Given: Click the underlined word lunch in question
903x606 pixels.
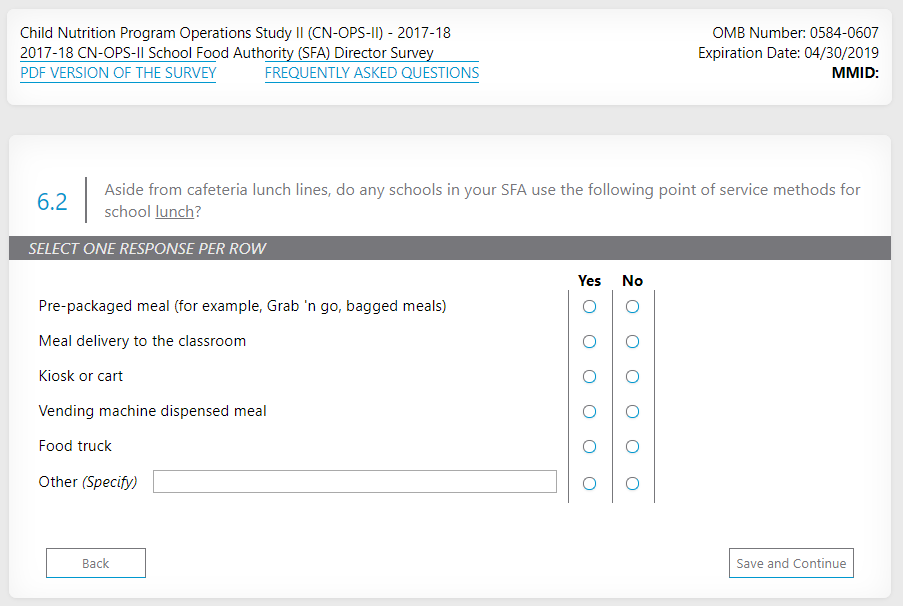Looking at the screenshot, I should 175,212.
